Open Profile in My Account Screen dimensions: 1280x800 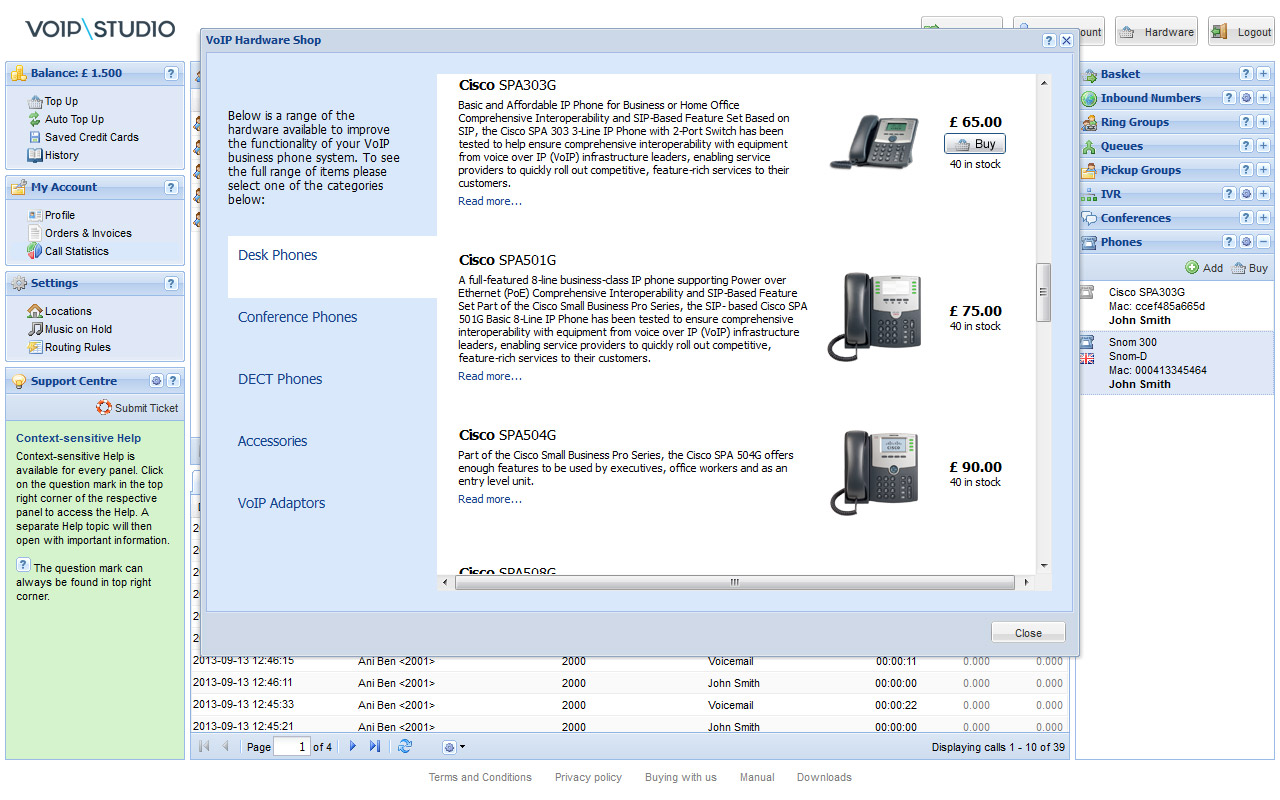[59, 215]
